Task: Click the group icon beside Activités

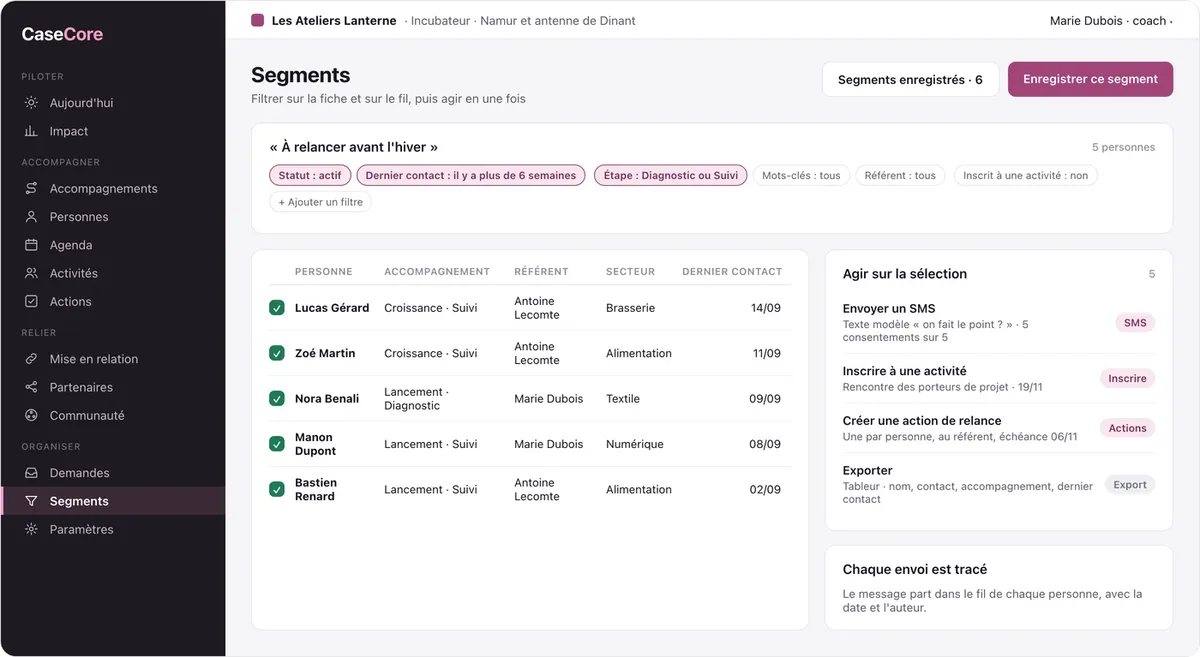Action: coord(31,273)
